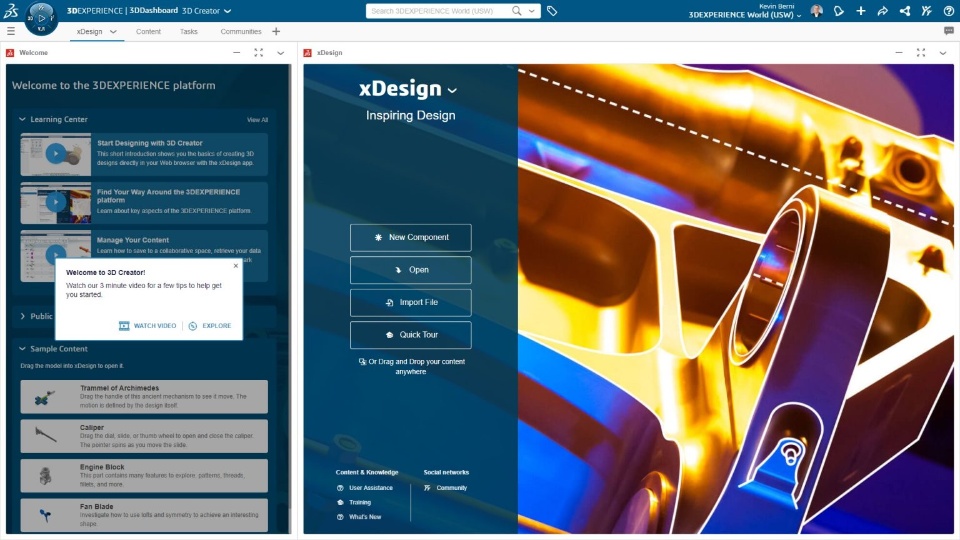Image resolution: width=960 pixels, height=540 pixels.
Task: Open the Training link
Action: click(x=360, y=502)
